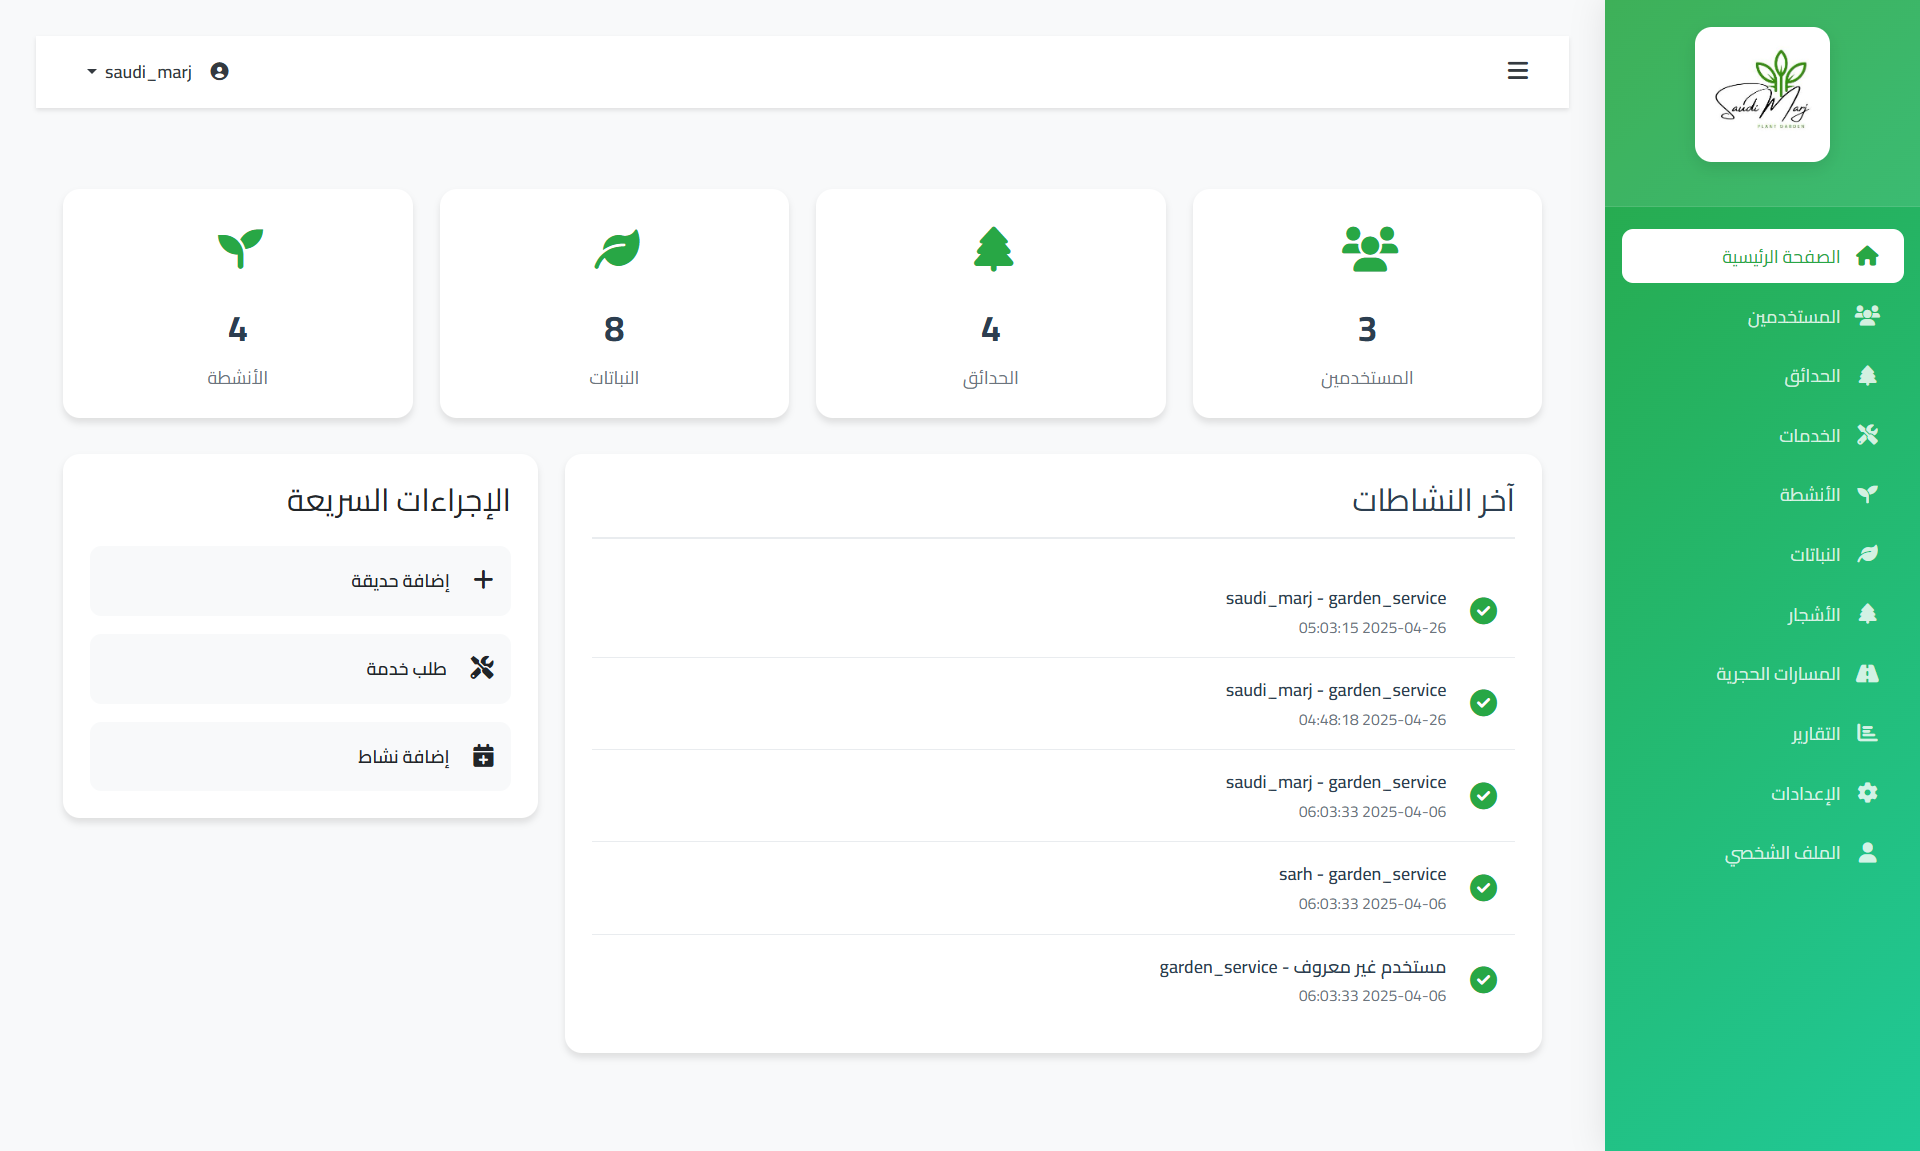Image resolution: width=1920 pixels, height=1151 pixels.
Task: Click the users icon in المستخدمين stat card
Action: (1369, 249)
